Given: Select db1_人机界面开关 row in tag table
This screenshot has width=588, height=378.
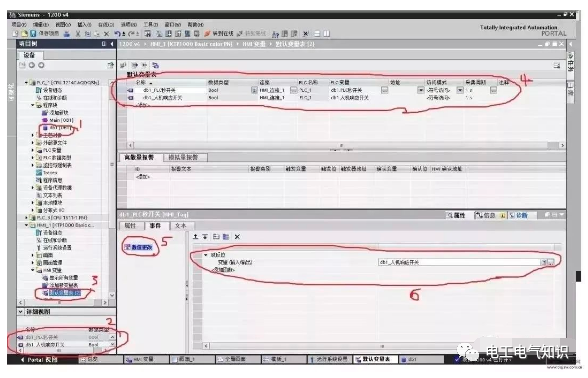Looking at the screenshot, I should click(162, 98).
